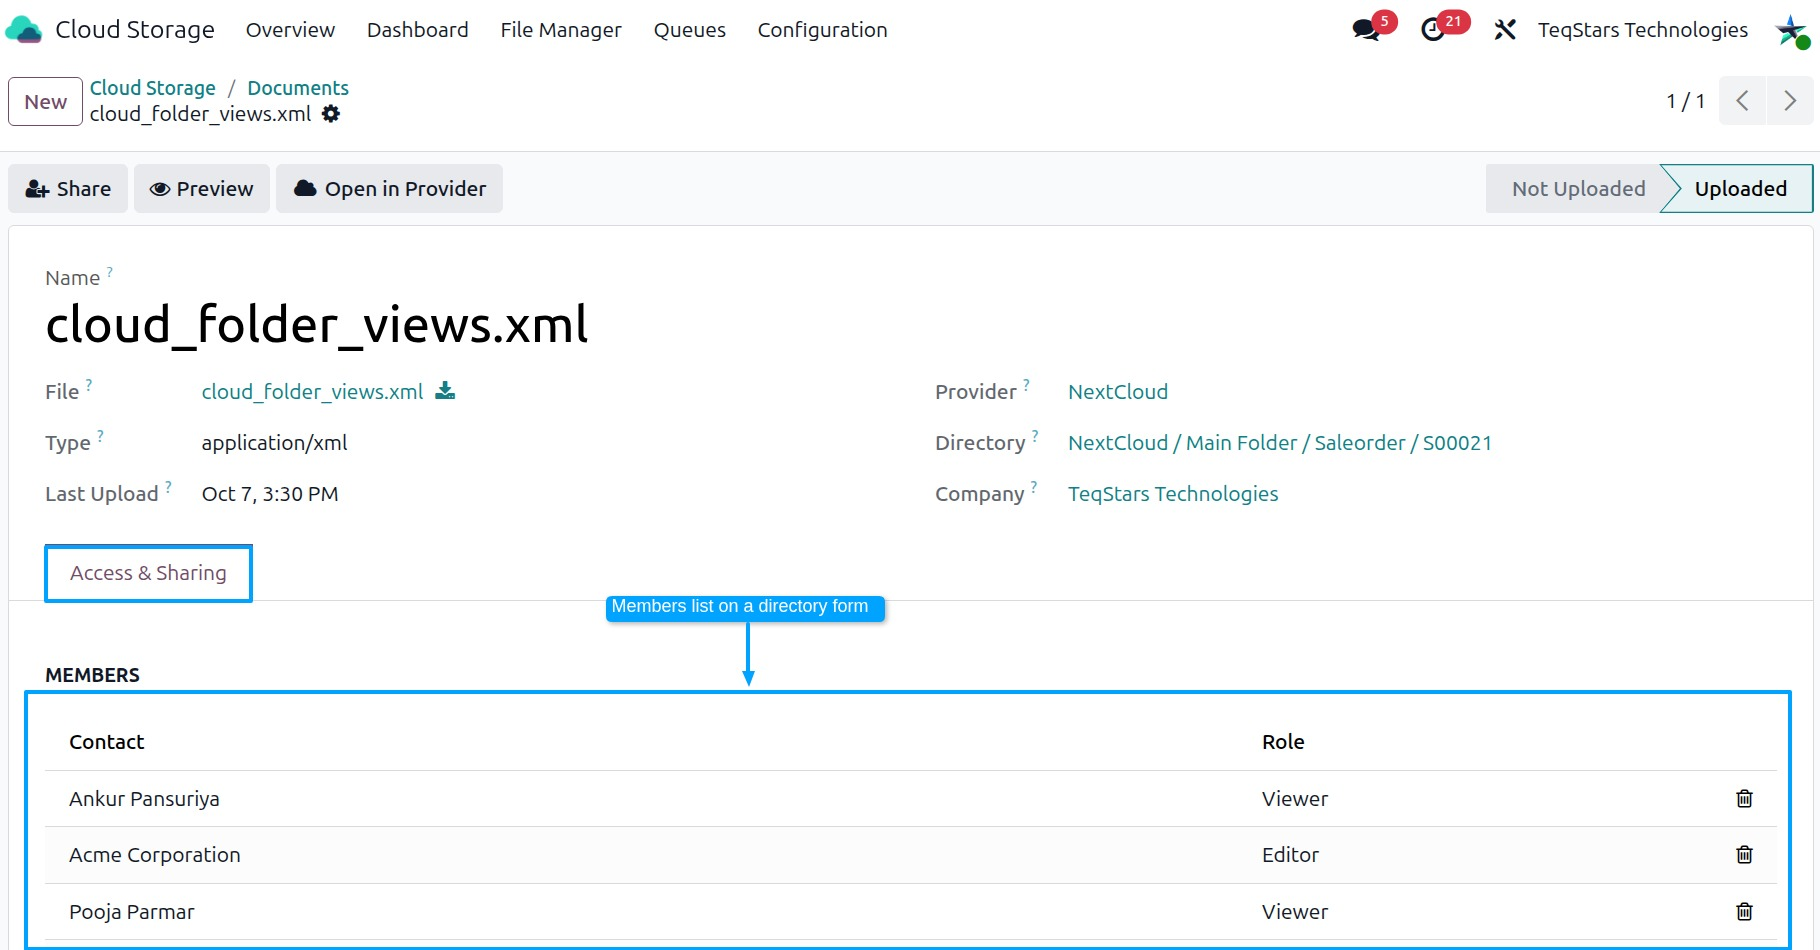Remove Acme Corporation using trash icon

coord(1744,854)
